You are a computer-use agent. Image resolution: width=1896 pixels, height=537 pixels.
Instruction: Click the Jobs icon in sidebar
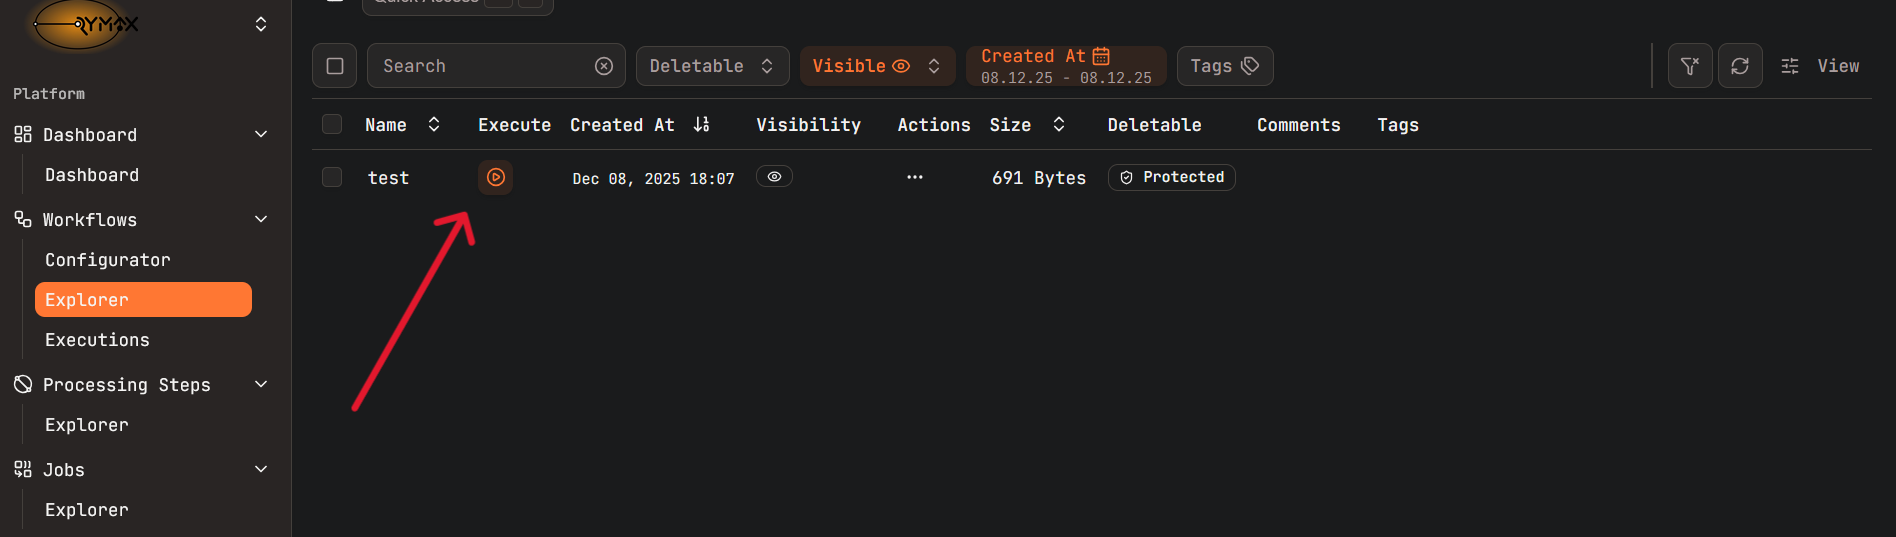point(23,469)
